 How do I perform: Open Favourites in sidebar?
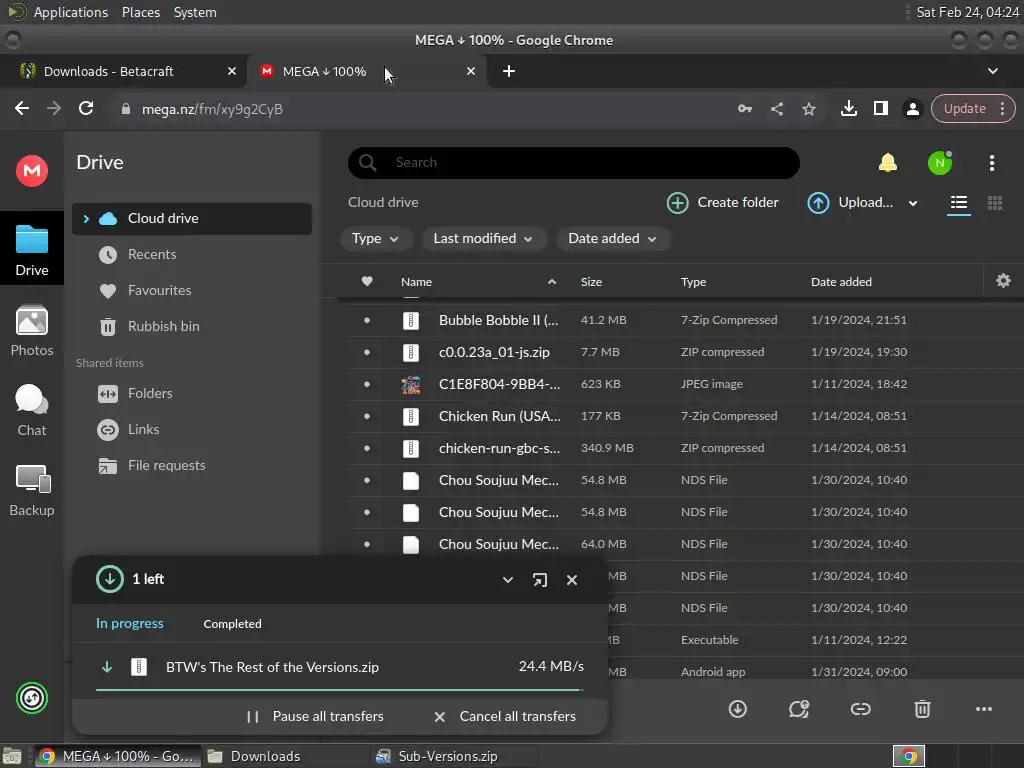(191, 291)
